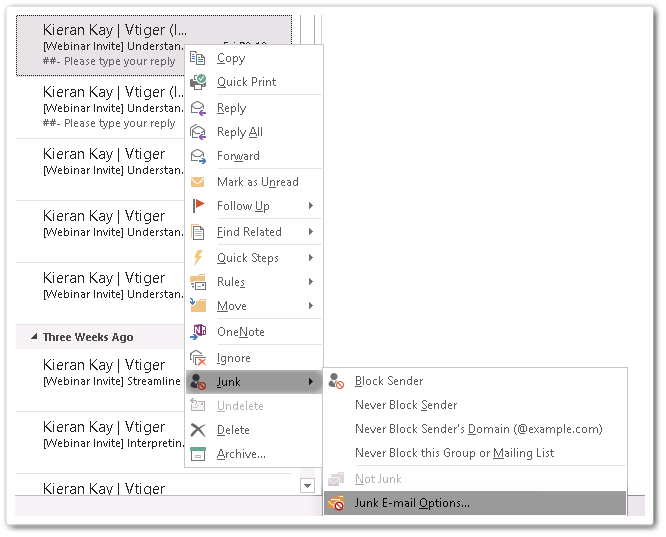This screenshot has width=666, height=537.
Task: Choose Reply in the context menu
Action: click(x=254, y=108)
